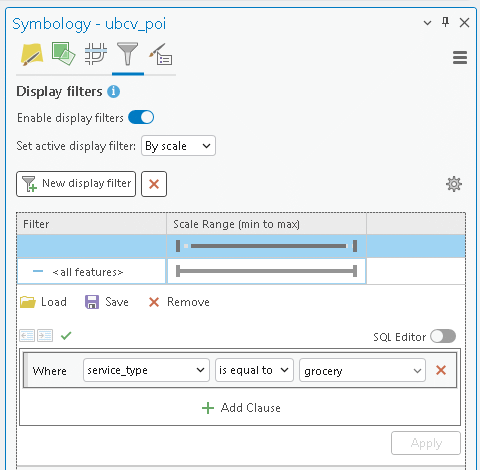This screenshot has height=470, width=480.
Task: Open the service_type field dropdown
Action: (x=146, y=370)
